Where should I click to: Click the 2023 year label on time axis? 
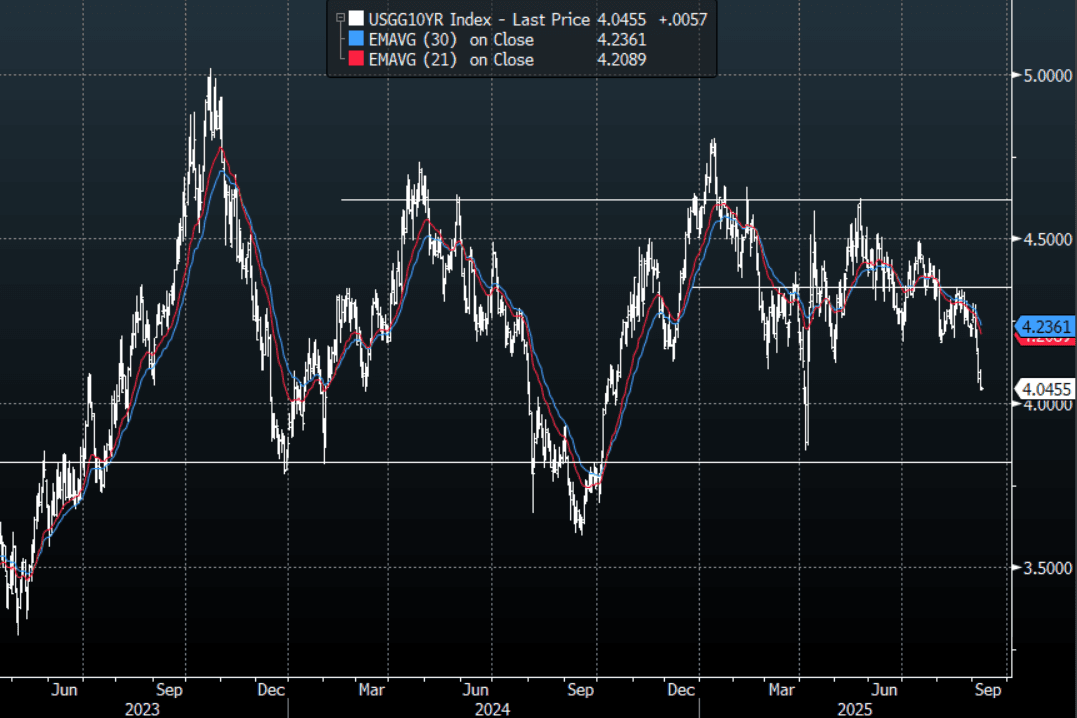141,708
